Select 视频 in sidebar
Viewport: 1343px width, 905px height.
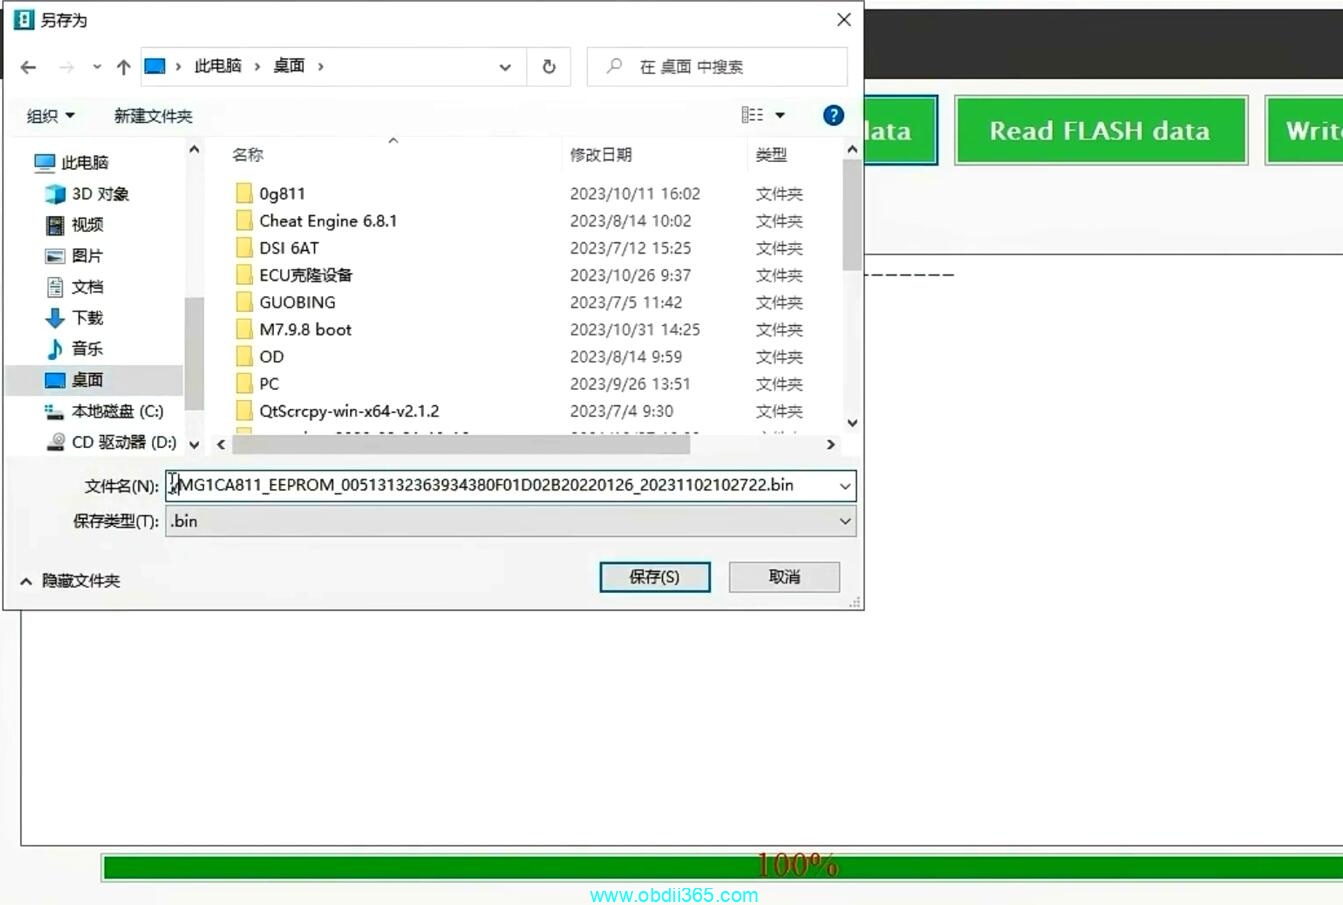pyautogui.click(x=75, y=225)
